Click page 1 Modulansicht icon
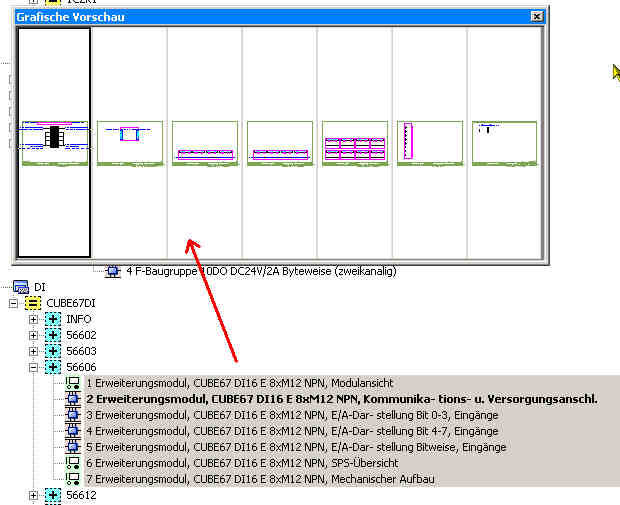This screenshot has height=505, width=620. point(73,383)
